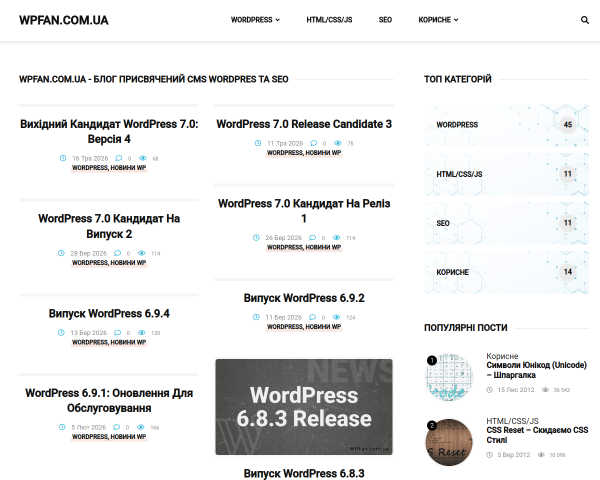Image resolution: width=600 pixels, height=480 pixels.
Task: Click the WordPress 6.8.3 Release thumbnail
Action: (304, 407)
